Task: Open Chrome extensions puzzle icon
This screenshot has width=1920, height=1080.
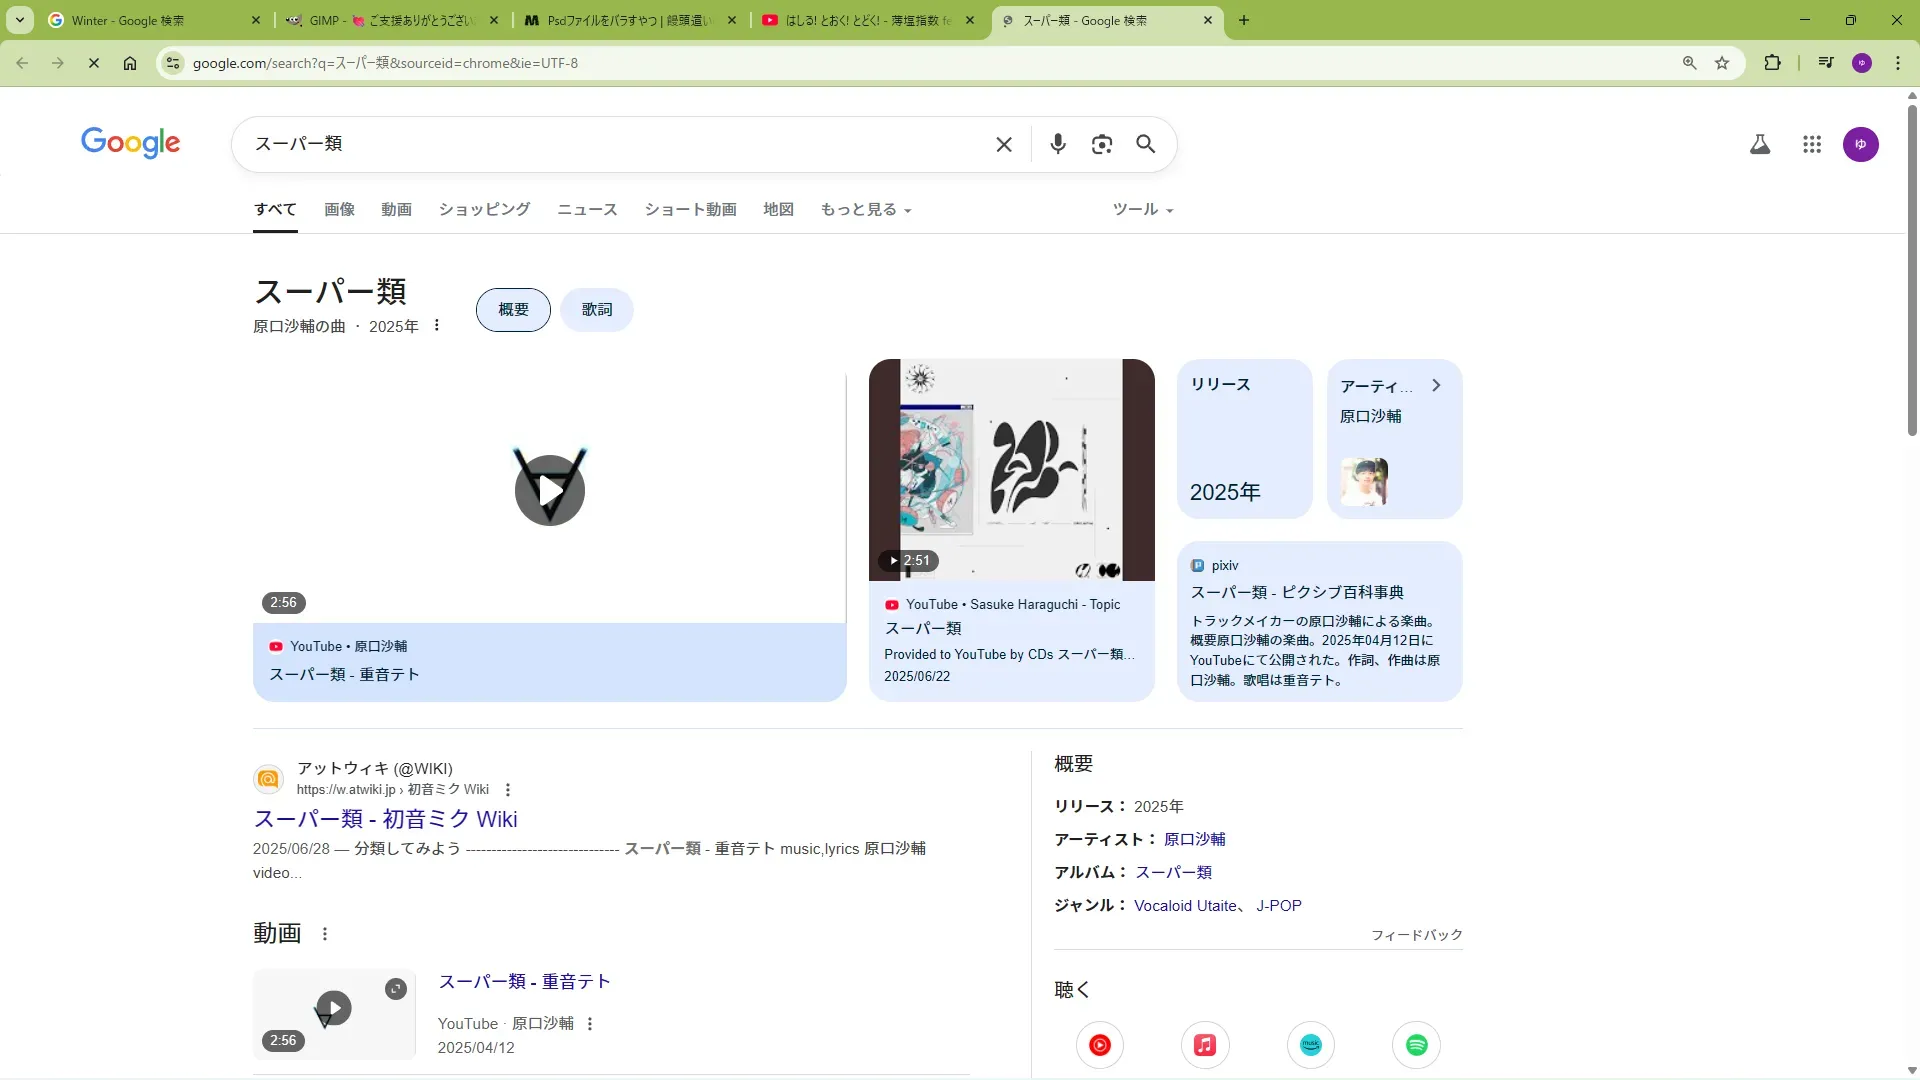Action: (x=1772, y=63)
